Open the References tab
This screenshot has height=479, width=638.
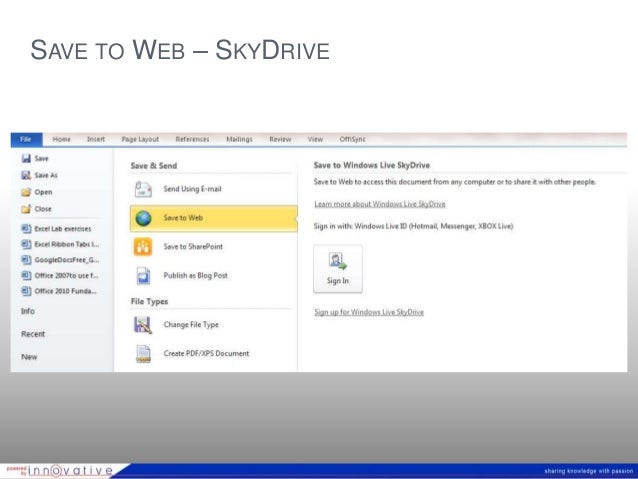pyautogui.click(x=192, y=139)
